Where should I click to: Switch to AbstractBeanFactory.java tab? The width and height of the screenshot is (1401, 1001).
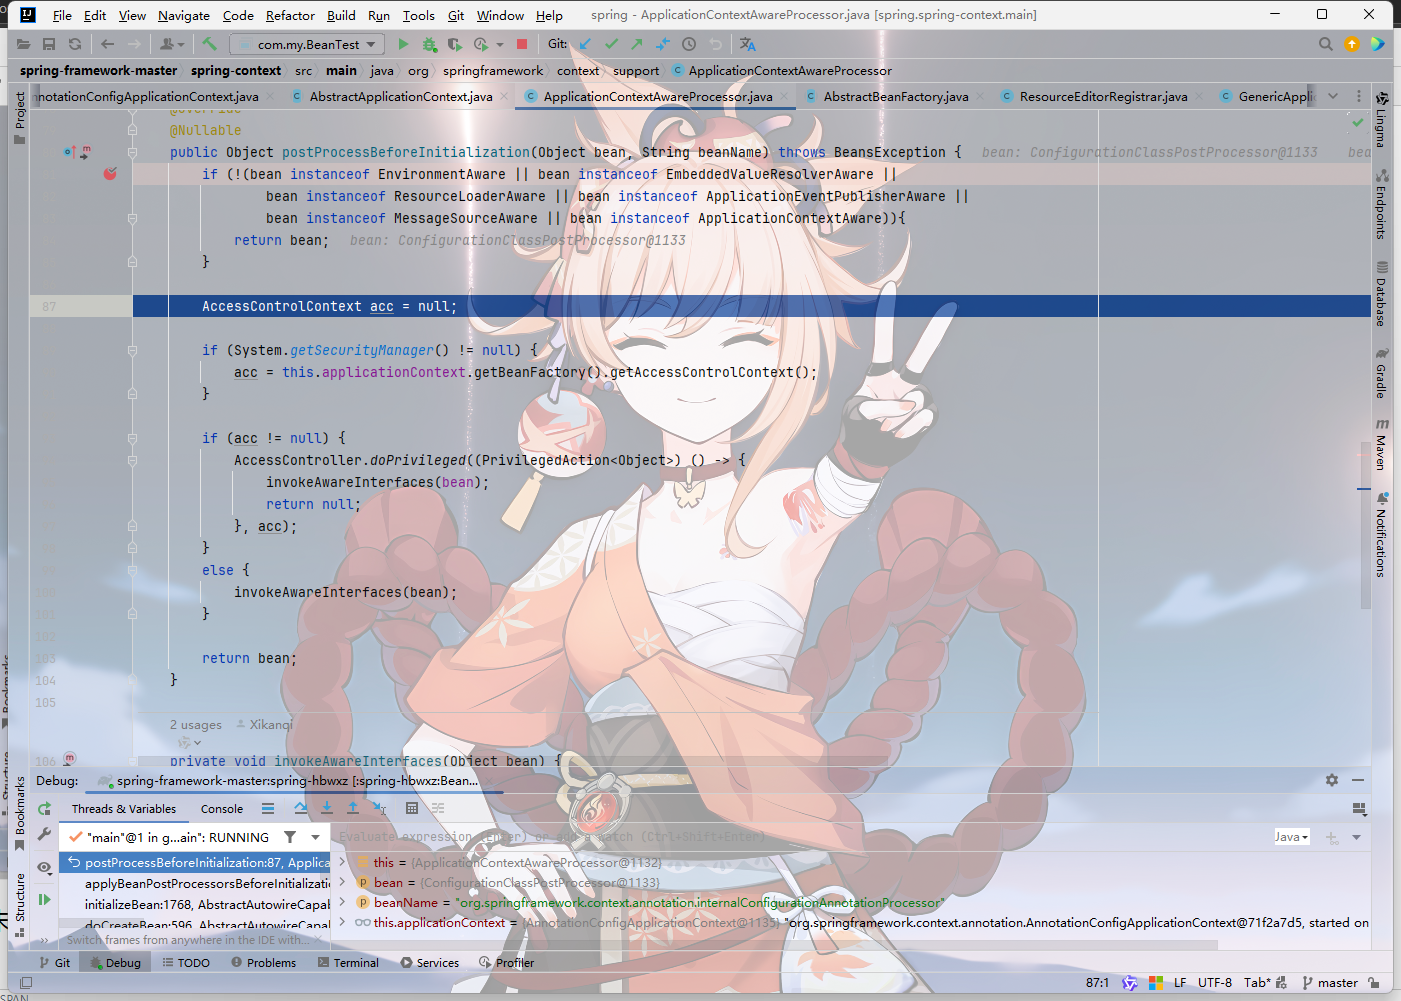tap(895, 96)
